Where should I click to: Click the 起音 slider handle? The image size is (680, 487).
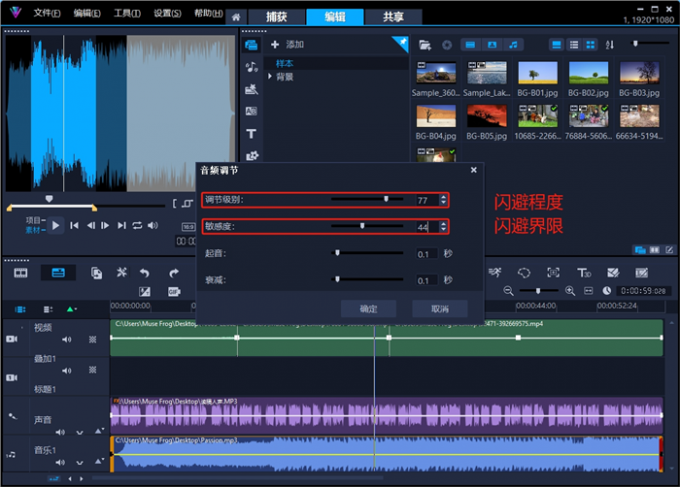coord(337,253)
